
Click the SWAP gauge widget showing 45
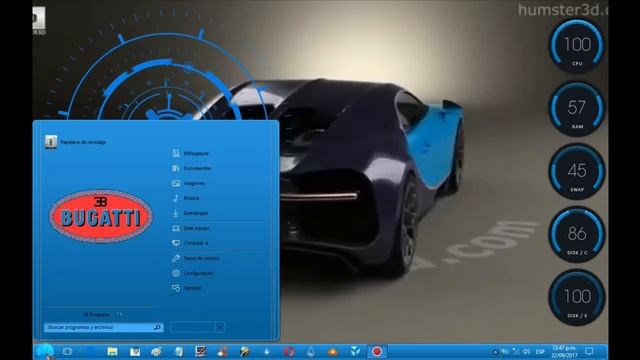[x=577, y=172]
